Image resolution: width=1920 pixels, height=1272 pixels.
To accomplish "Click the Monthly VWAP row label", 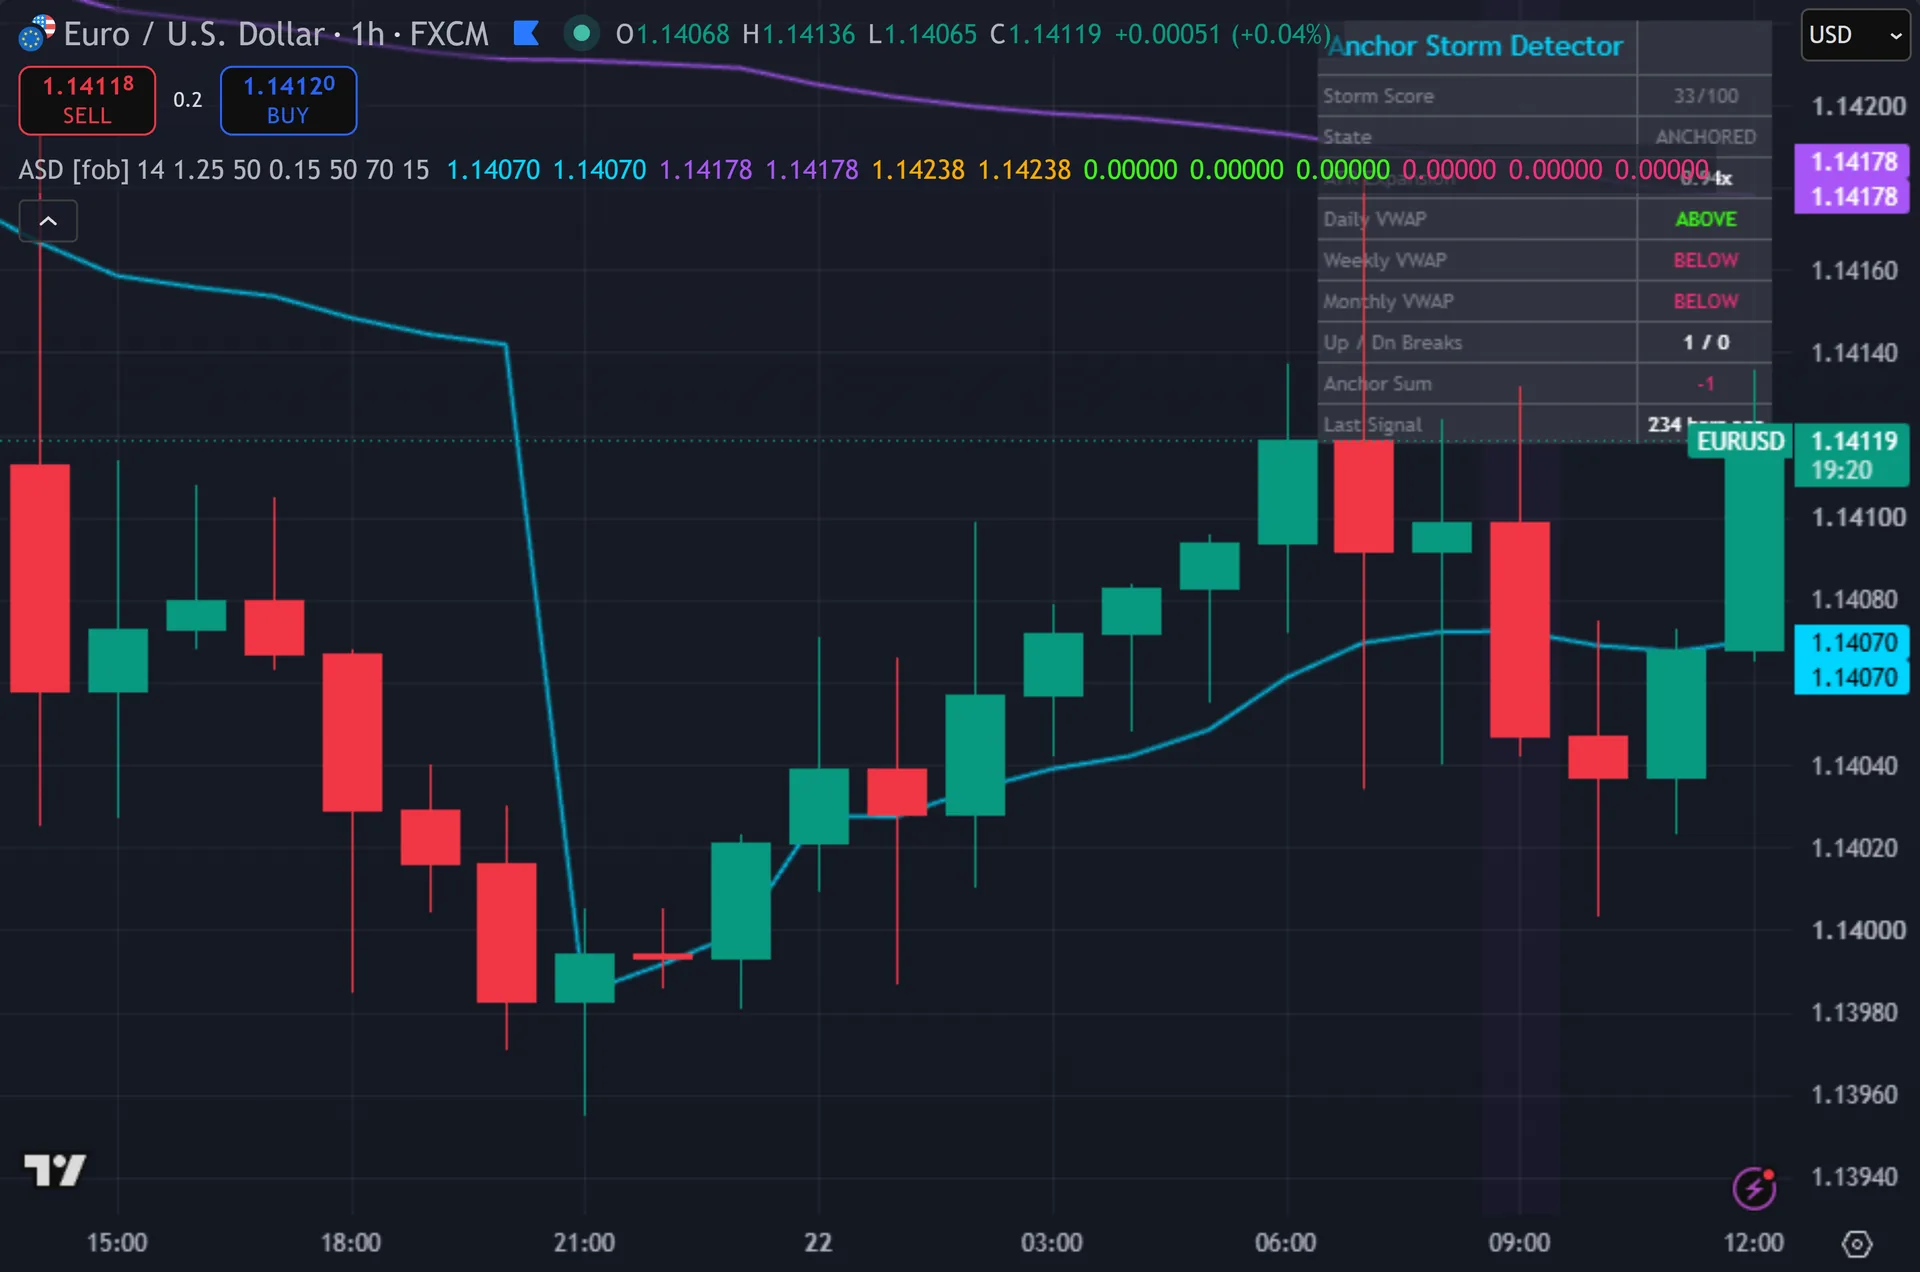I will point(1388,301).
